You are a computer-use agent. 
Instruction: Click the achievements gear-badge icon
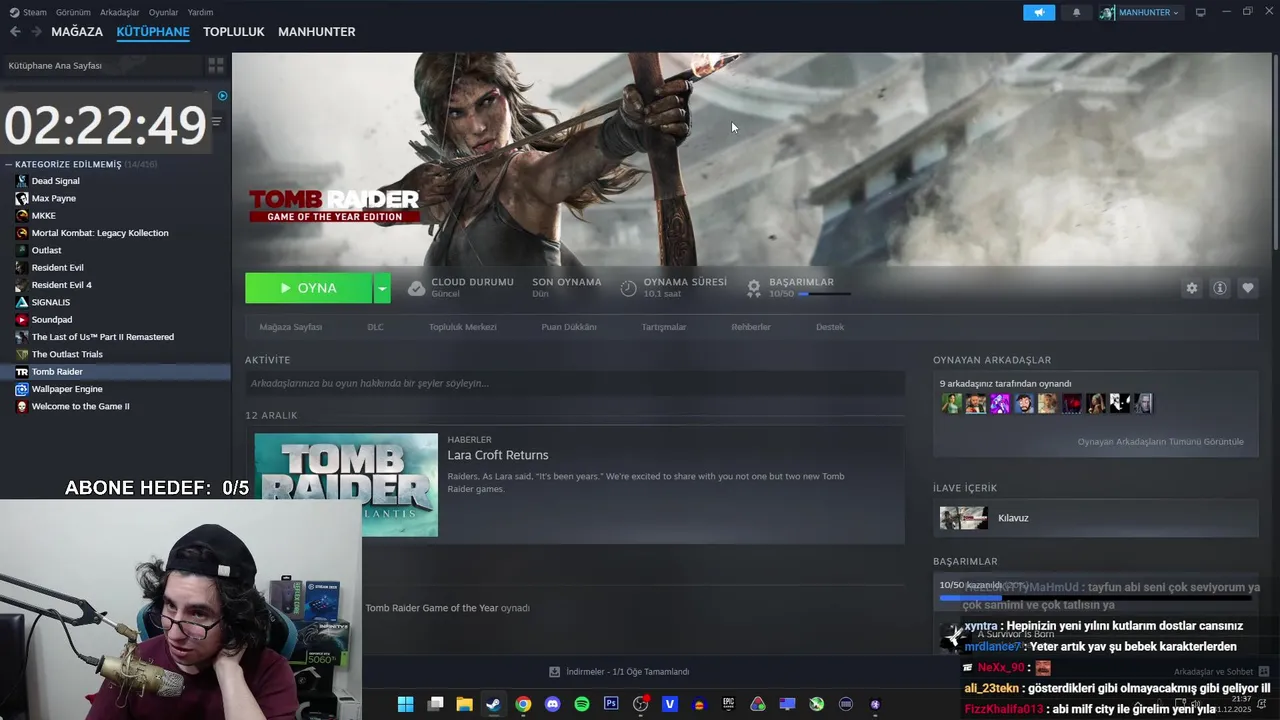754,288
